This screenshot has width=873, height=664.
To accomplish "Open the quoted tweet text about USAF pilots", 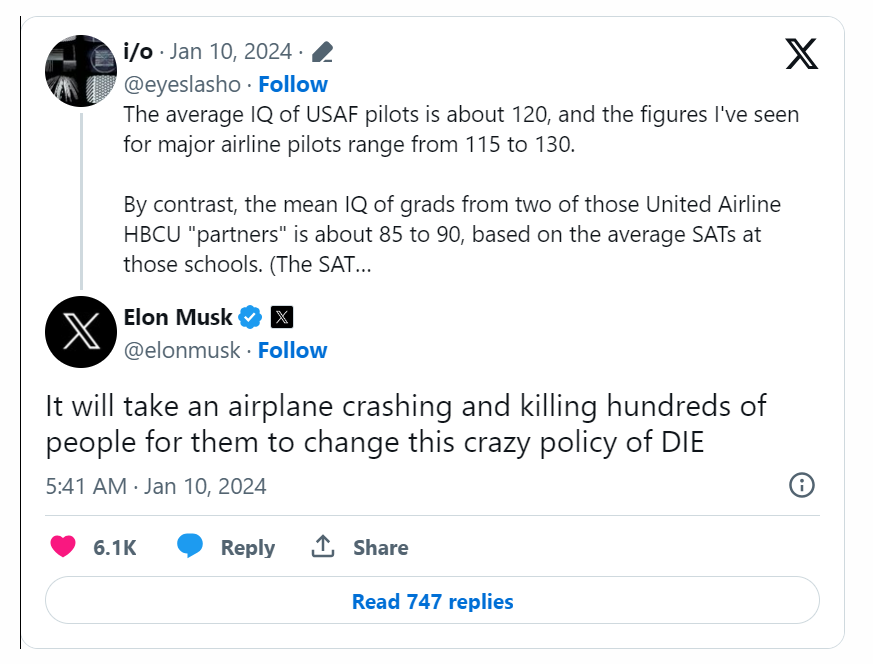I will (461, 189).
